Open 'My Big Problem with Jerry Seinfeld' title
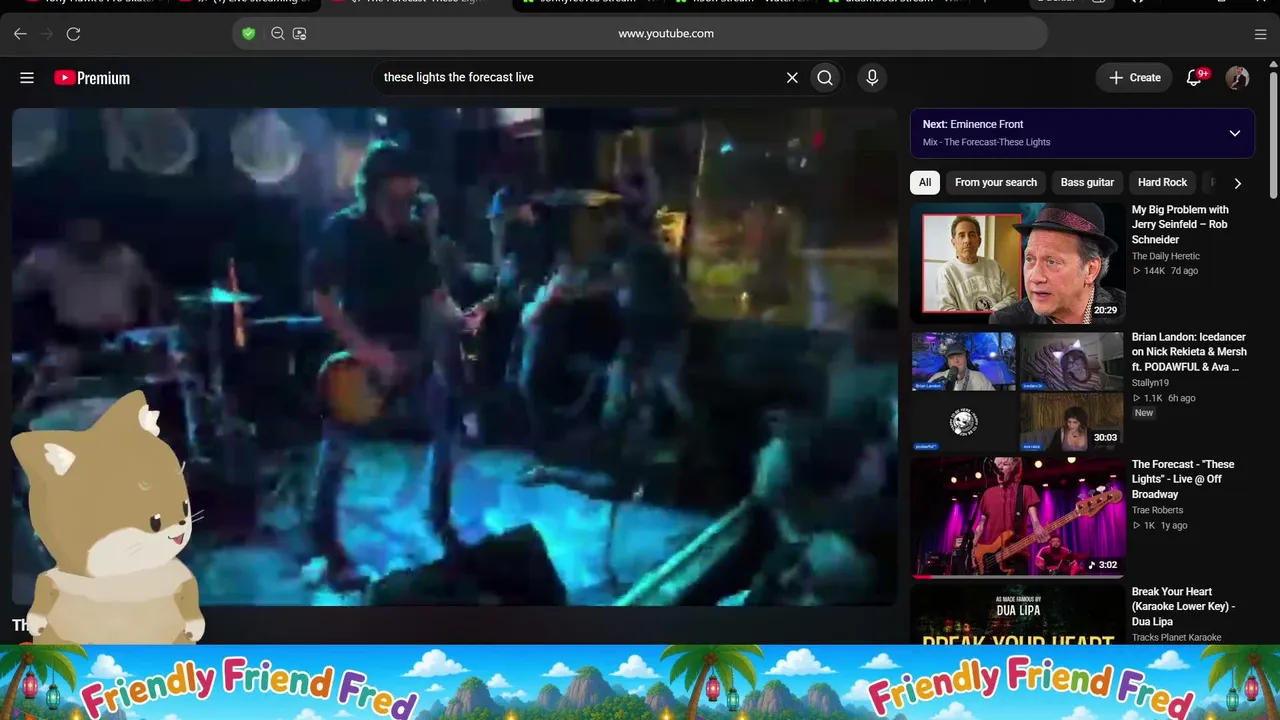 tap(1180, 225)
